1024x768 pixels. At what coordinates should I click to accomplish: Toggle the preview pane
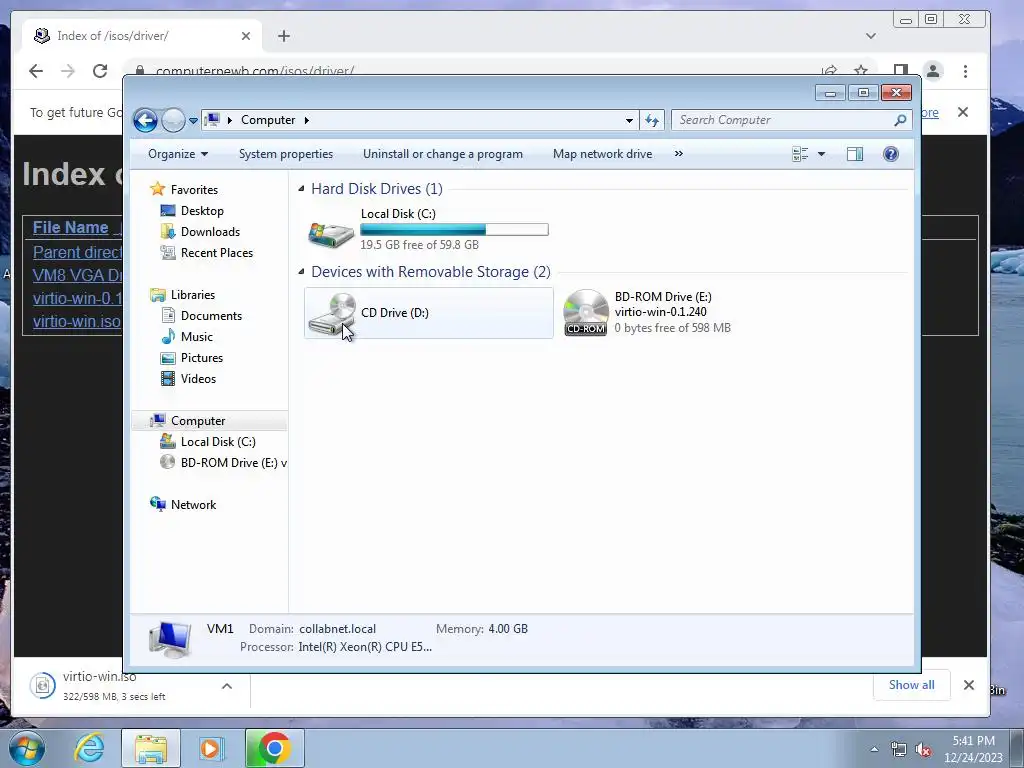(x=855, y=154)
